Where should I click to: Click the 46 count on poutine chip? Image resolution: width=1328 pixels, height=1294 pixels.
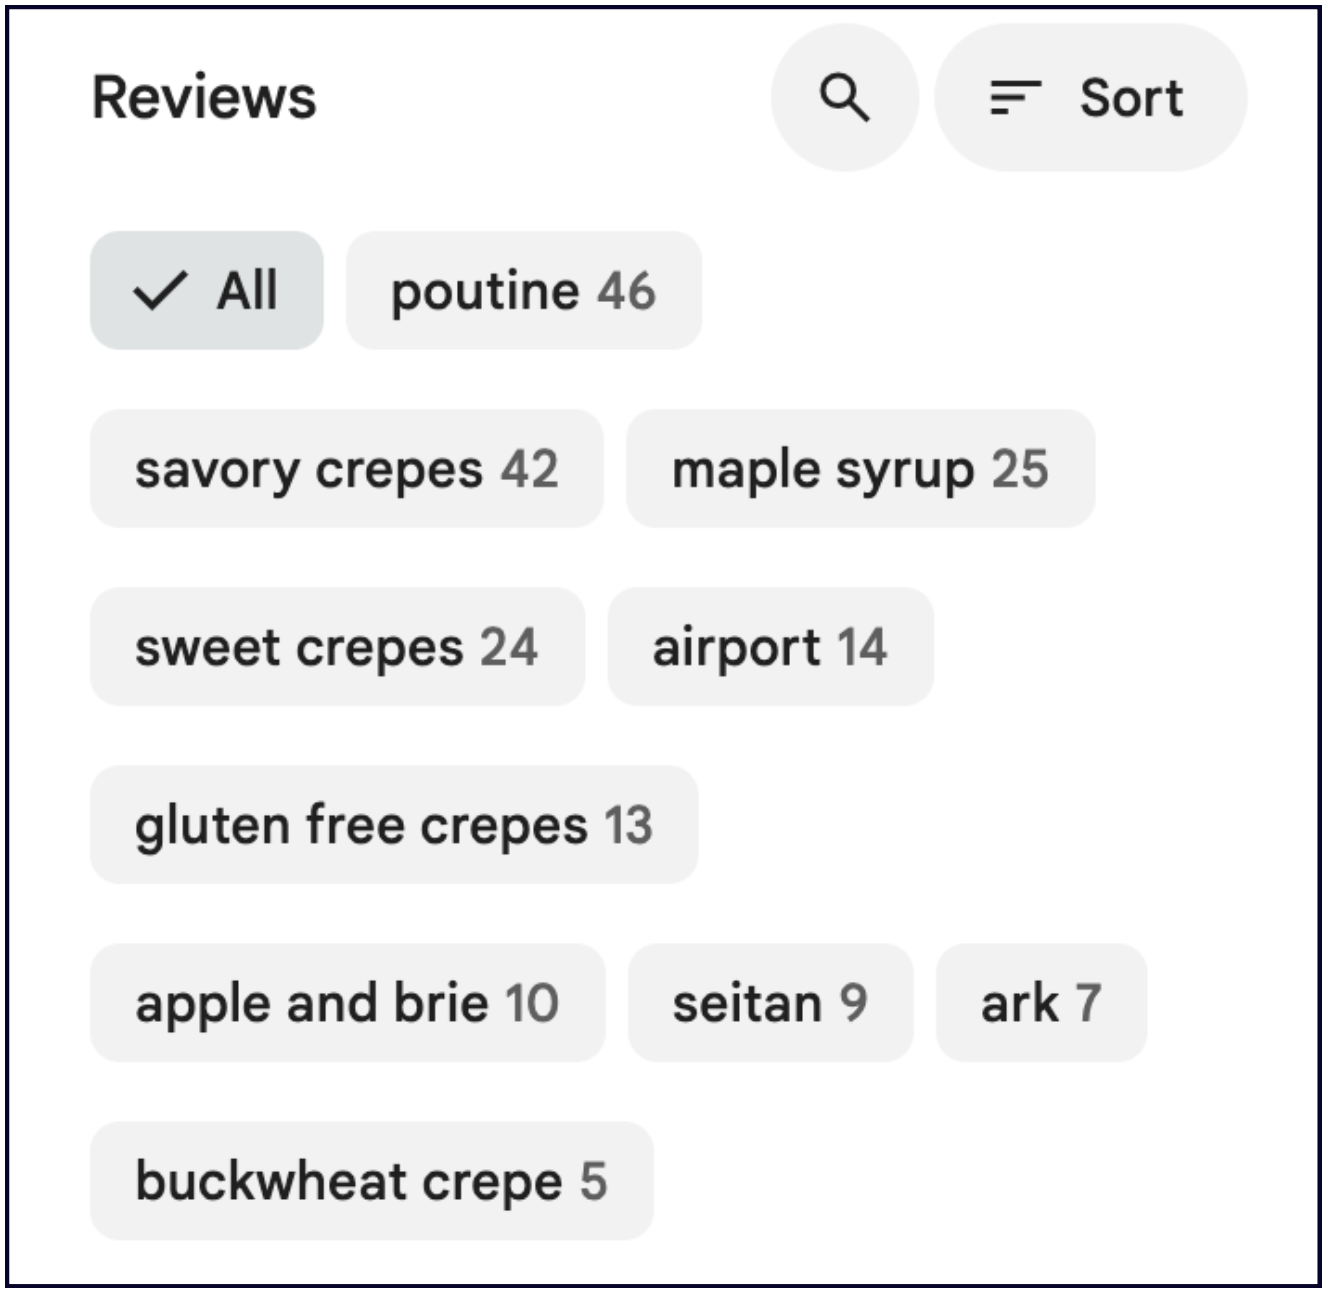(x=627, y=291)
